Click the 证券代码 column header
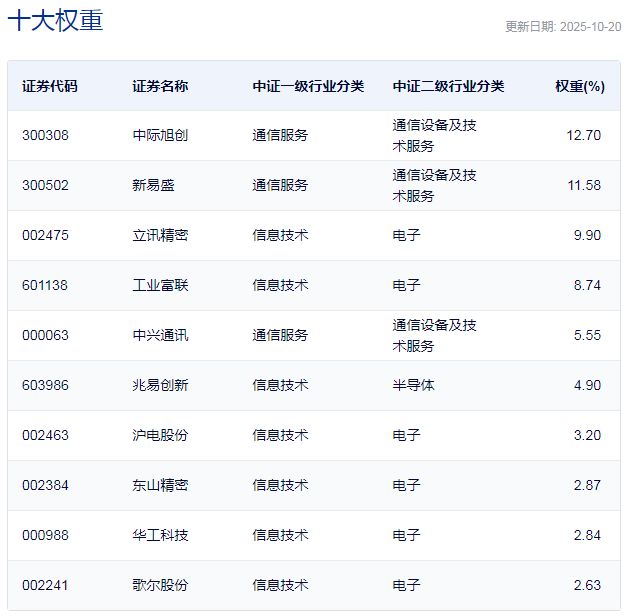 coord(49,86)
